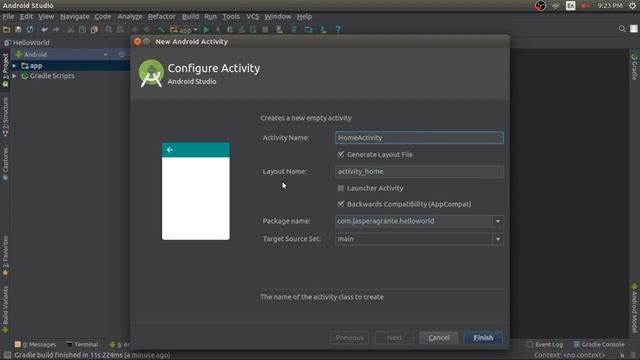Screen dimensions: 640x360
Task: Click the Synchronize toolbar icon
Action: click(x=30, y=29)
